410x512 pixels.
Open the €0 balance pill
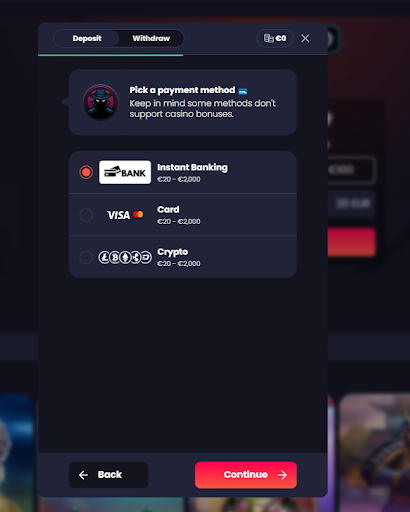click(x=275, y=38)
